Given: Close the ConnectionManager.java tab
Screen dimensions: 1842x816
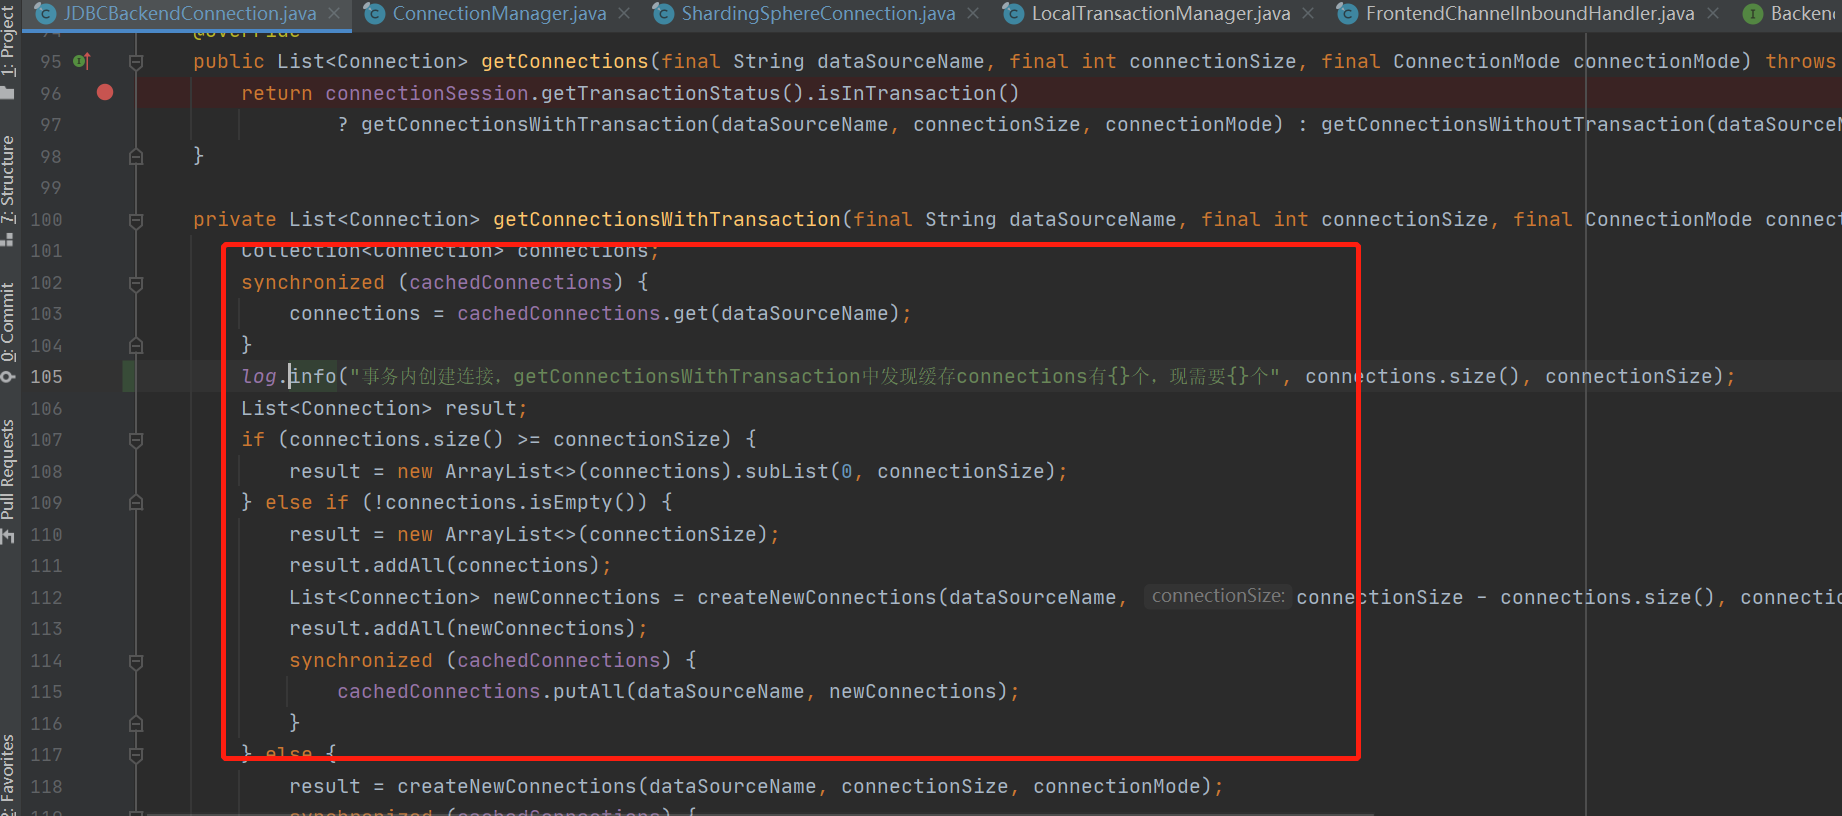Looking at the screenshot, I should click(x=624, y=14).
